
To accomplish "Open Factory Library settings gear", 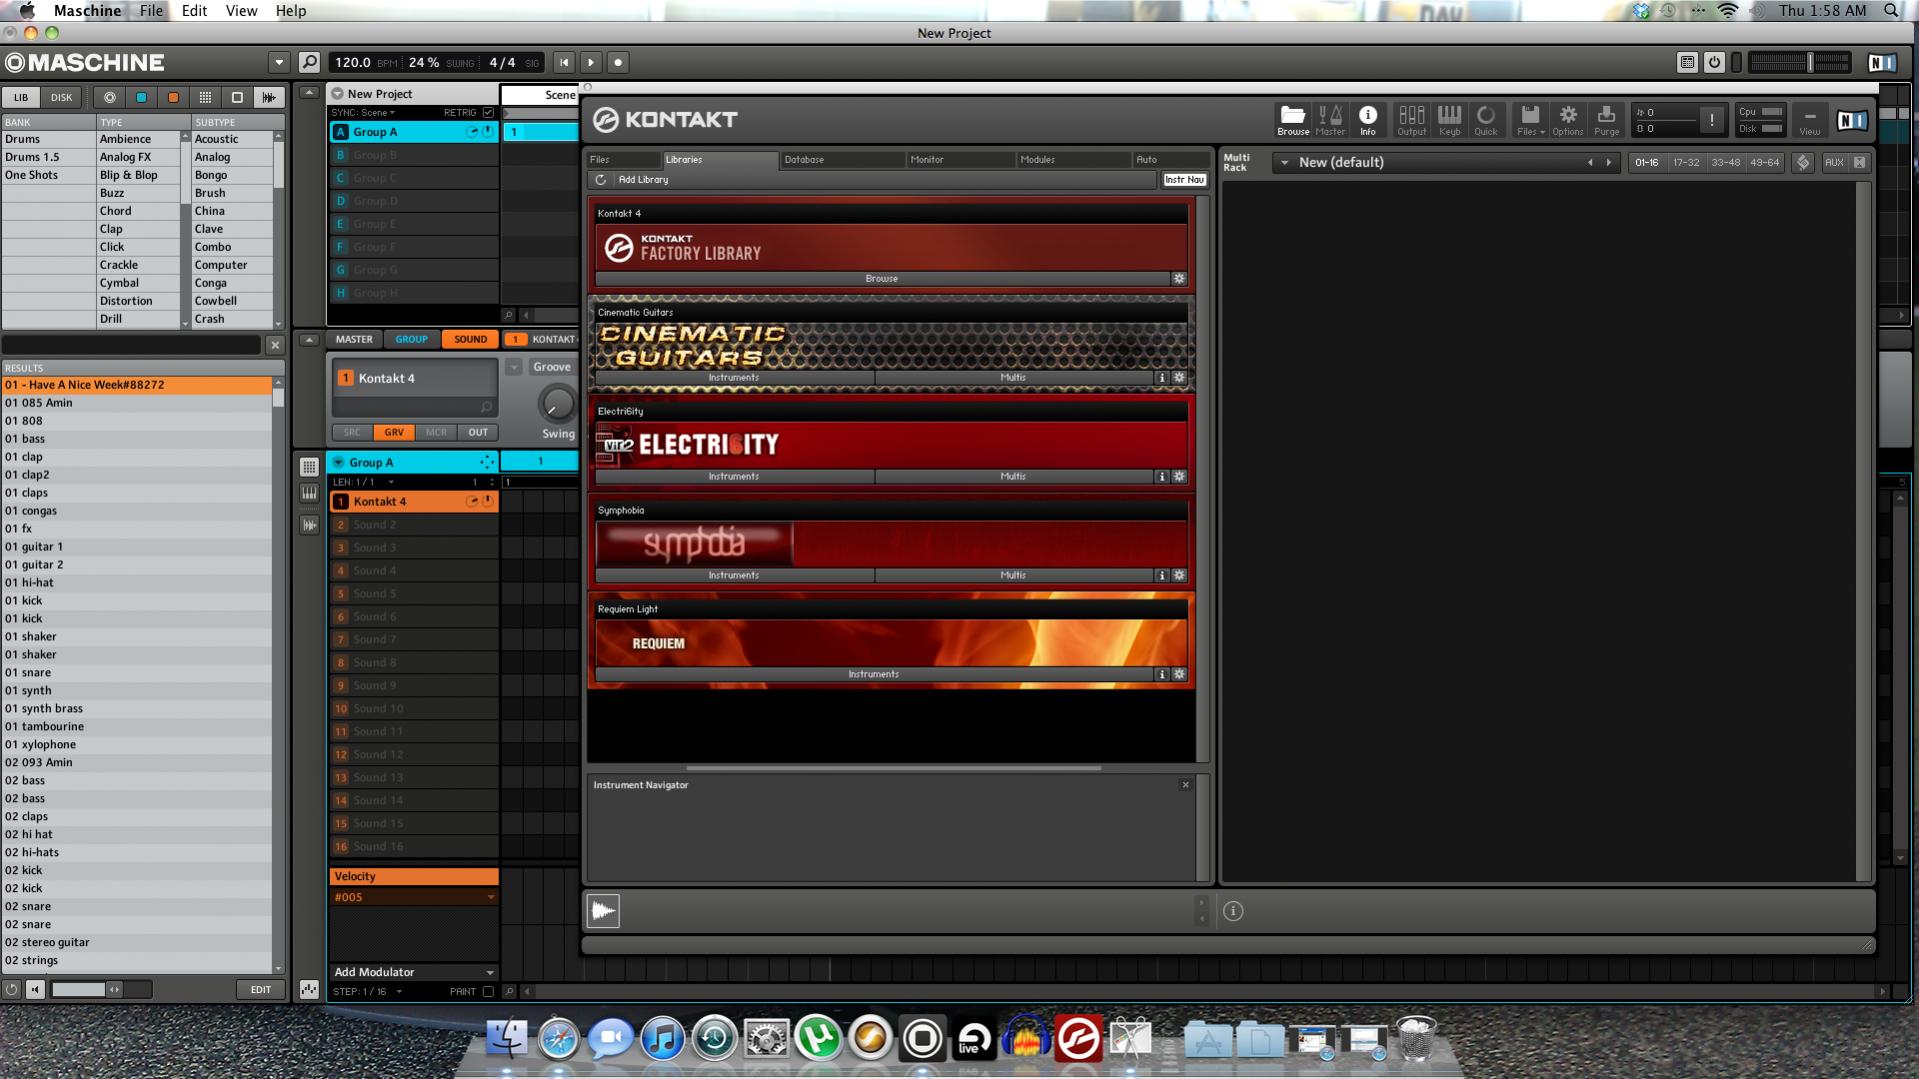I will click(1179, 279).
